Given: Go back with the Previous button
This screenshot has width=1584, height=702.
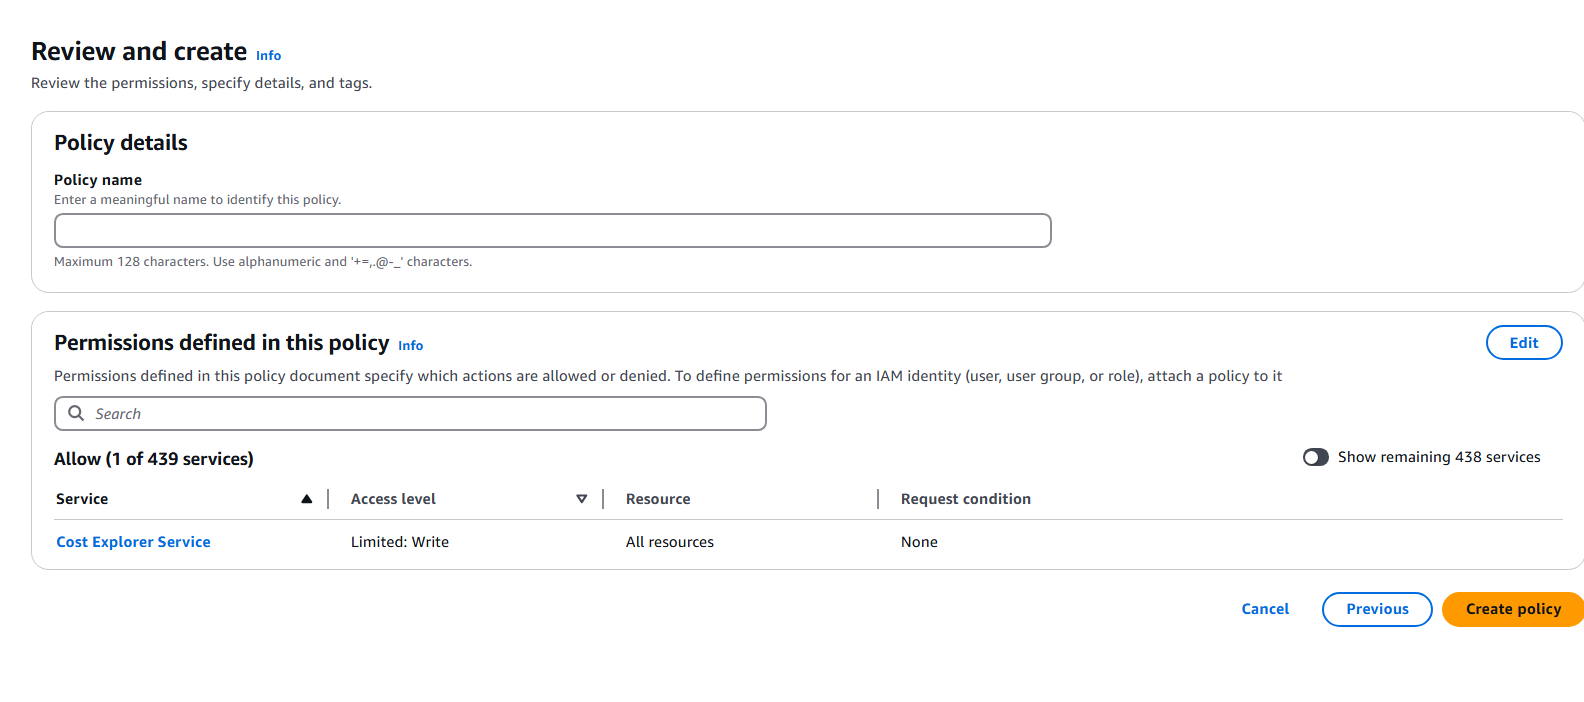Looking at the screenshot, I should (x=1377, y=609).
